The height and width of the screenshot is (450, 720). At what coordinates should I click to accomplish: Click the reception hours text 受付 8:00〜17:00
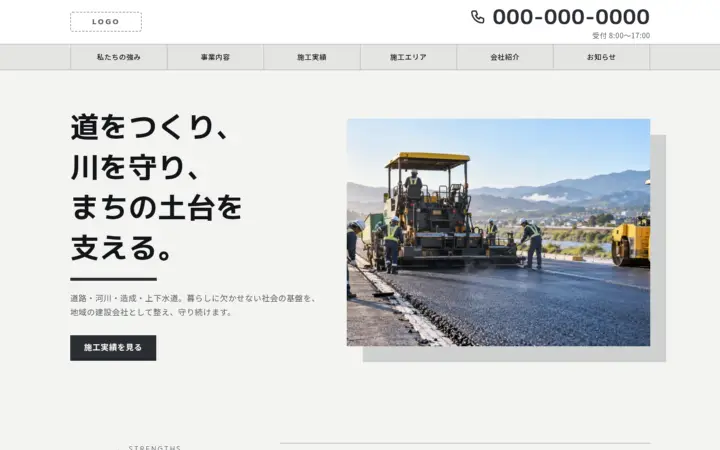(621, 36)
